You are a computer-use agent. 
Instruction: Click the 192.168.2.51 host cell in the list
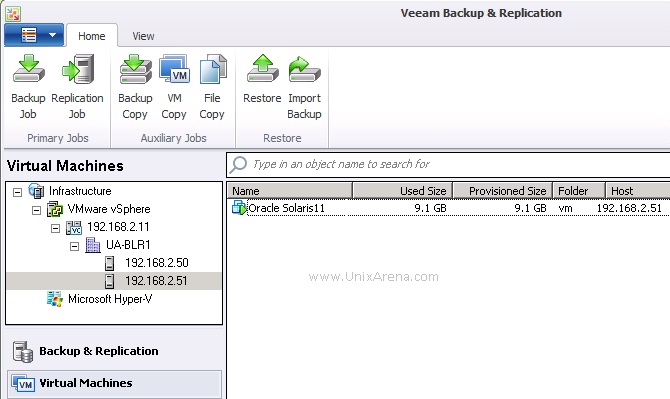629,208
